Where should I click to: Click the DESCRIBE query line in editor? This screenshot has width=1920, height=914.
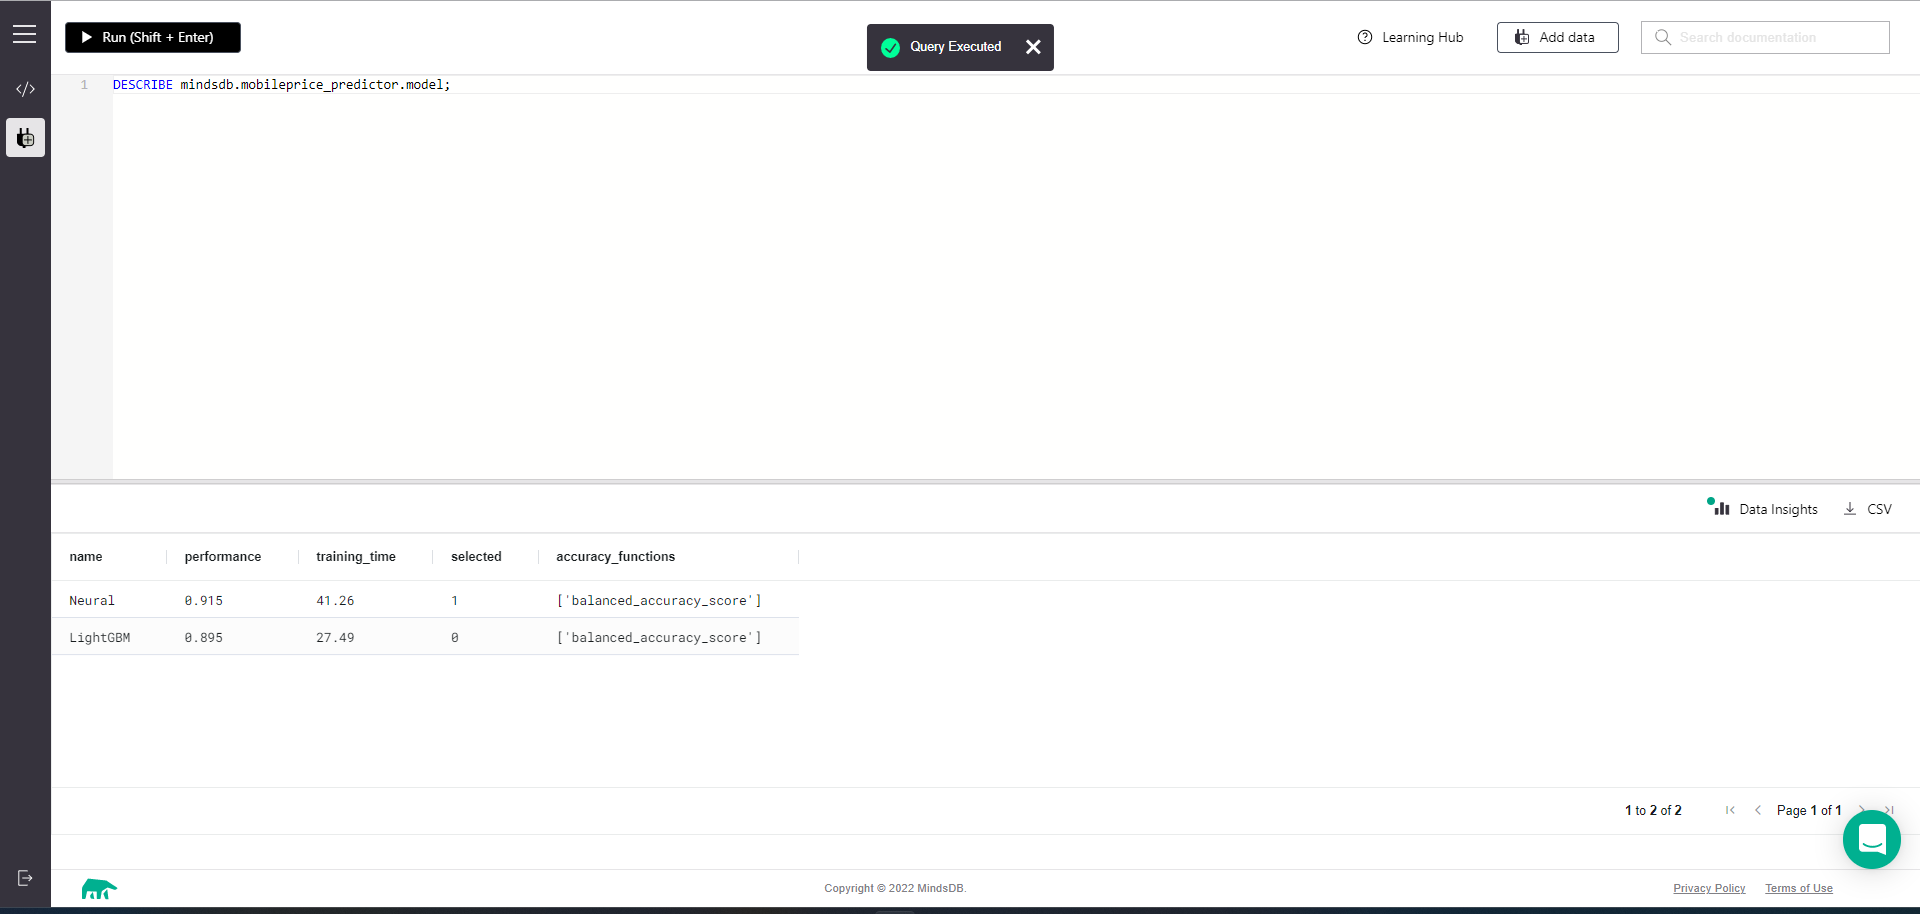(x=282, y=85)
